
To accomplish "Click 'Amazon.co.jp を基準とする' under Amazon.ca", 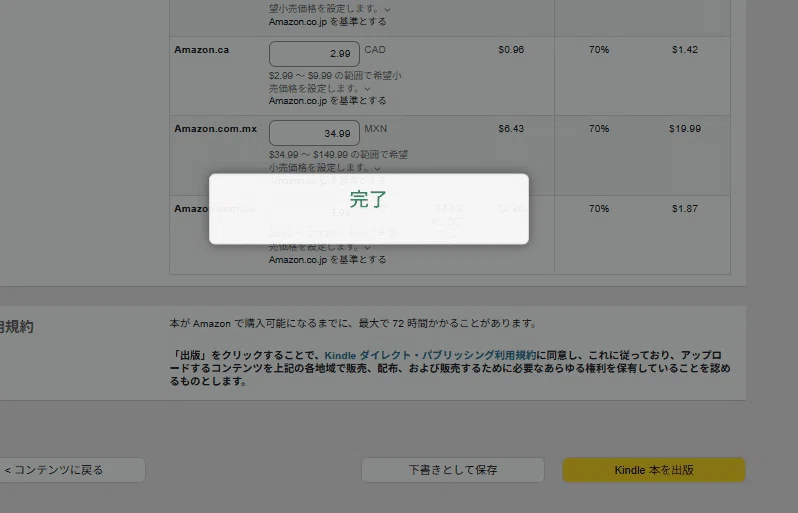I will point(328,101).
